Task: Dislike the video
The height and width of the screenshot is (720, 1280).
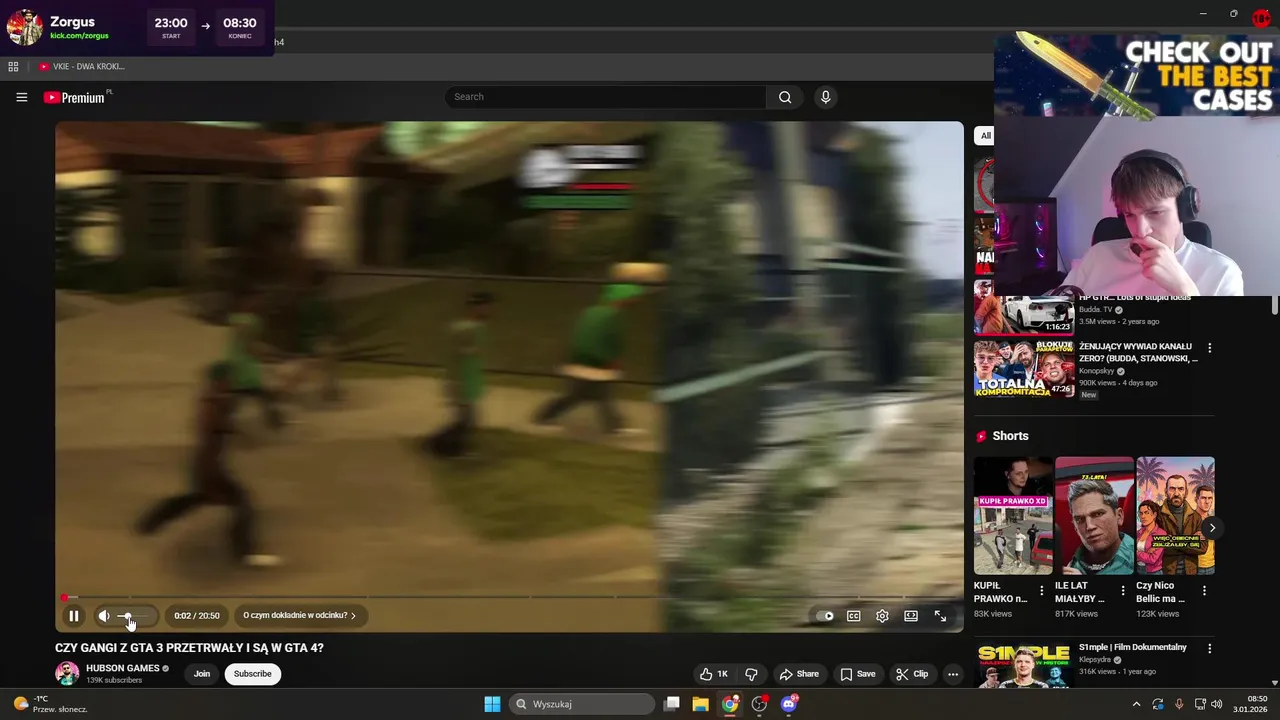Action: [x=751, y=674]
